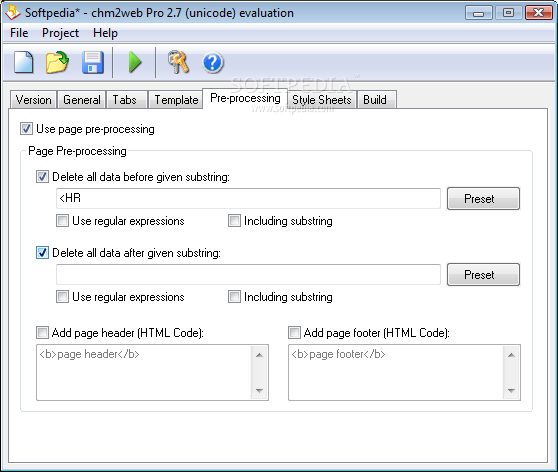Image resolution: width=558 pixels, height=472 pixels.
Task: Open the Project menu
Action: click(x=60, y=33)
